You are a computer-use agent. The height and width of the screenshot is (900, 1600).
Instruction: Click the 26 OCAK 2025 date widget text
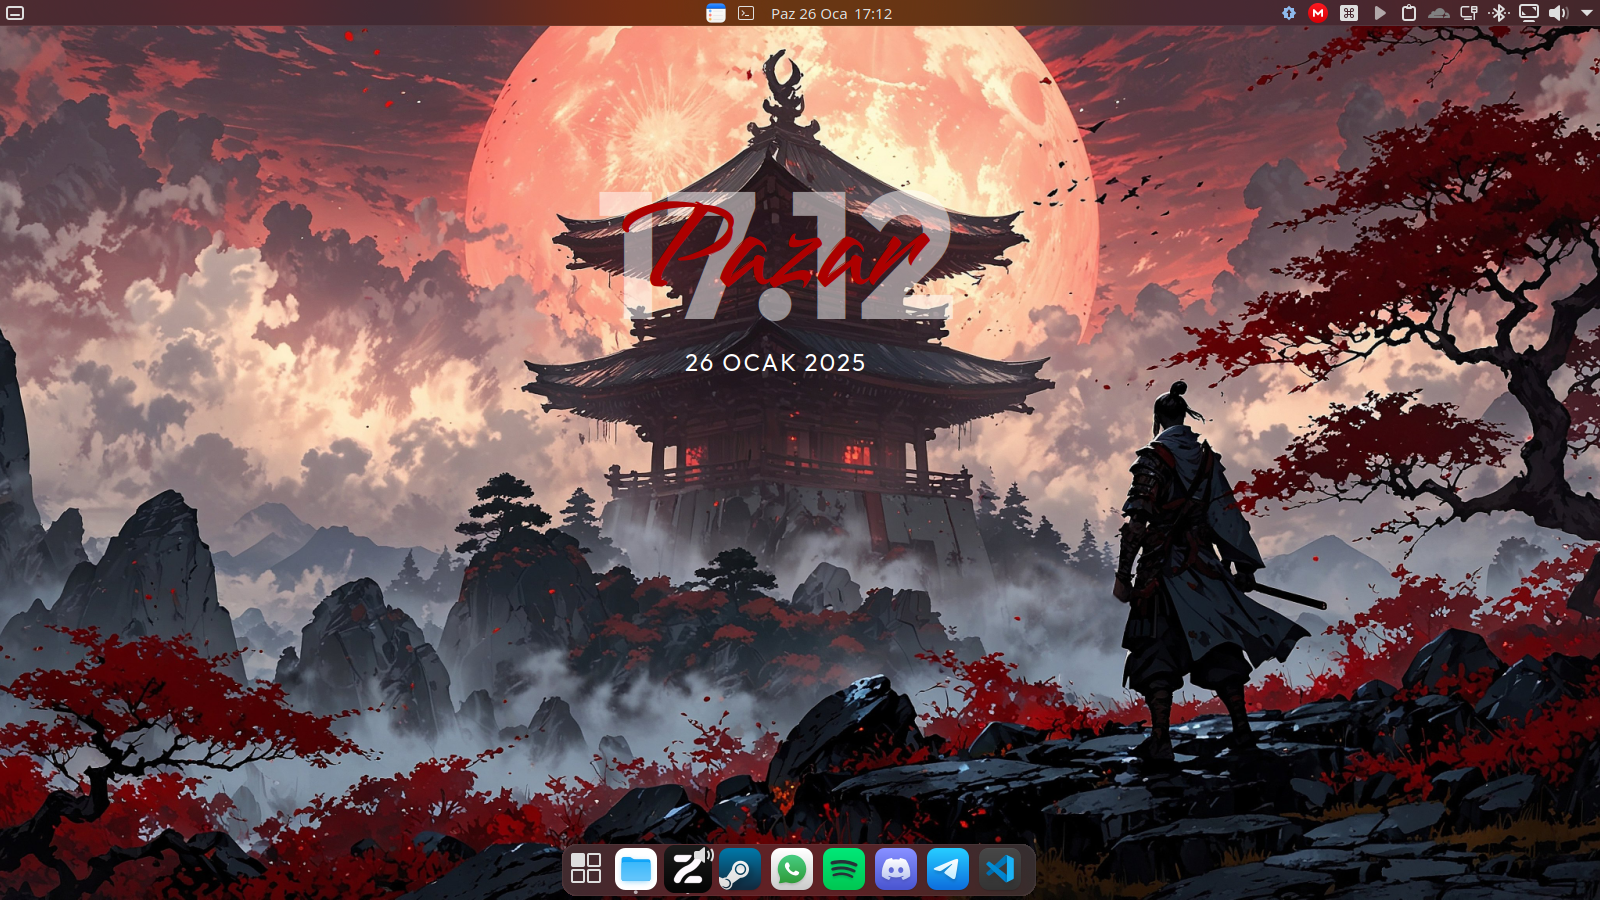coord(775,363)
